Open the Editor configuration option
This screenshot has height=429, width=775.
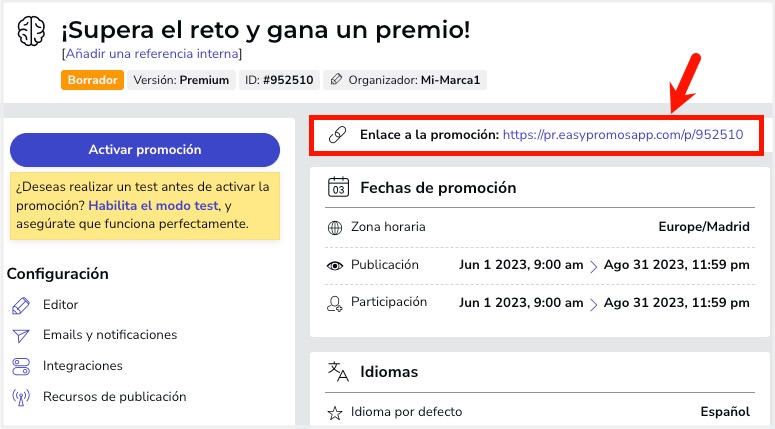pyautogui.click(x=60, y=304)
